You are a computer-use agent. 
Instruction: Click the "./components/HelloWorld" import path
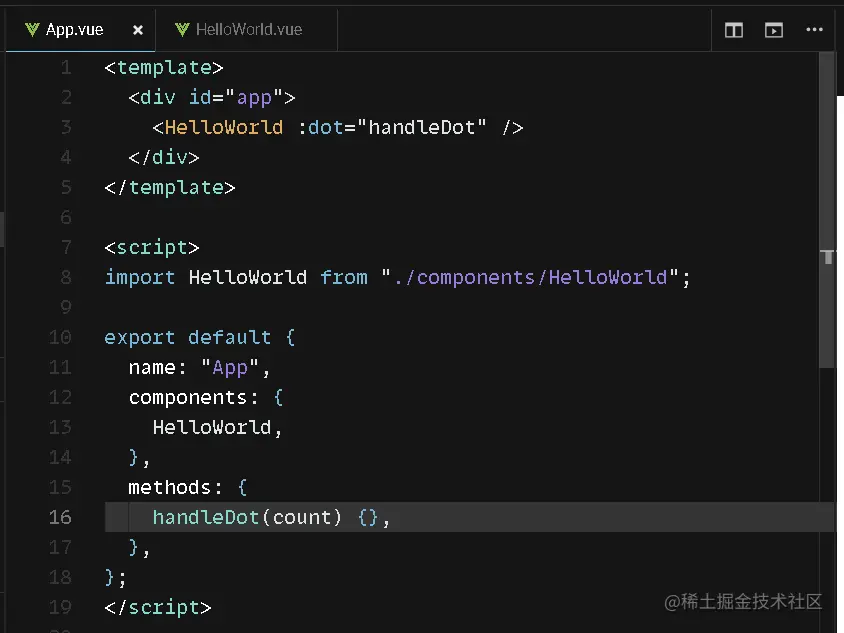pyautogui.click(x=530, y=277)
